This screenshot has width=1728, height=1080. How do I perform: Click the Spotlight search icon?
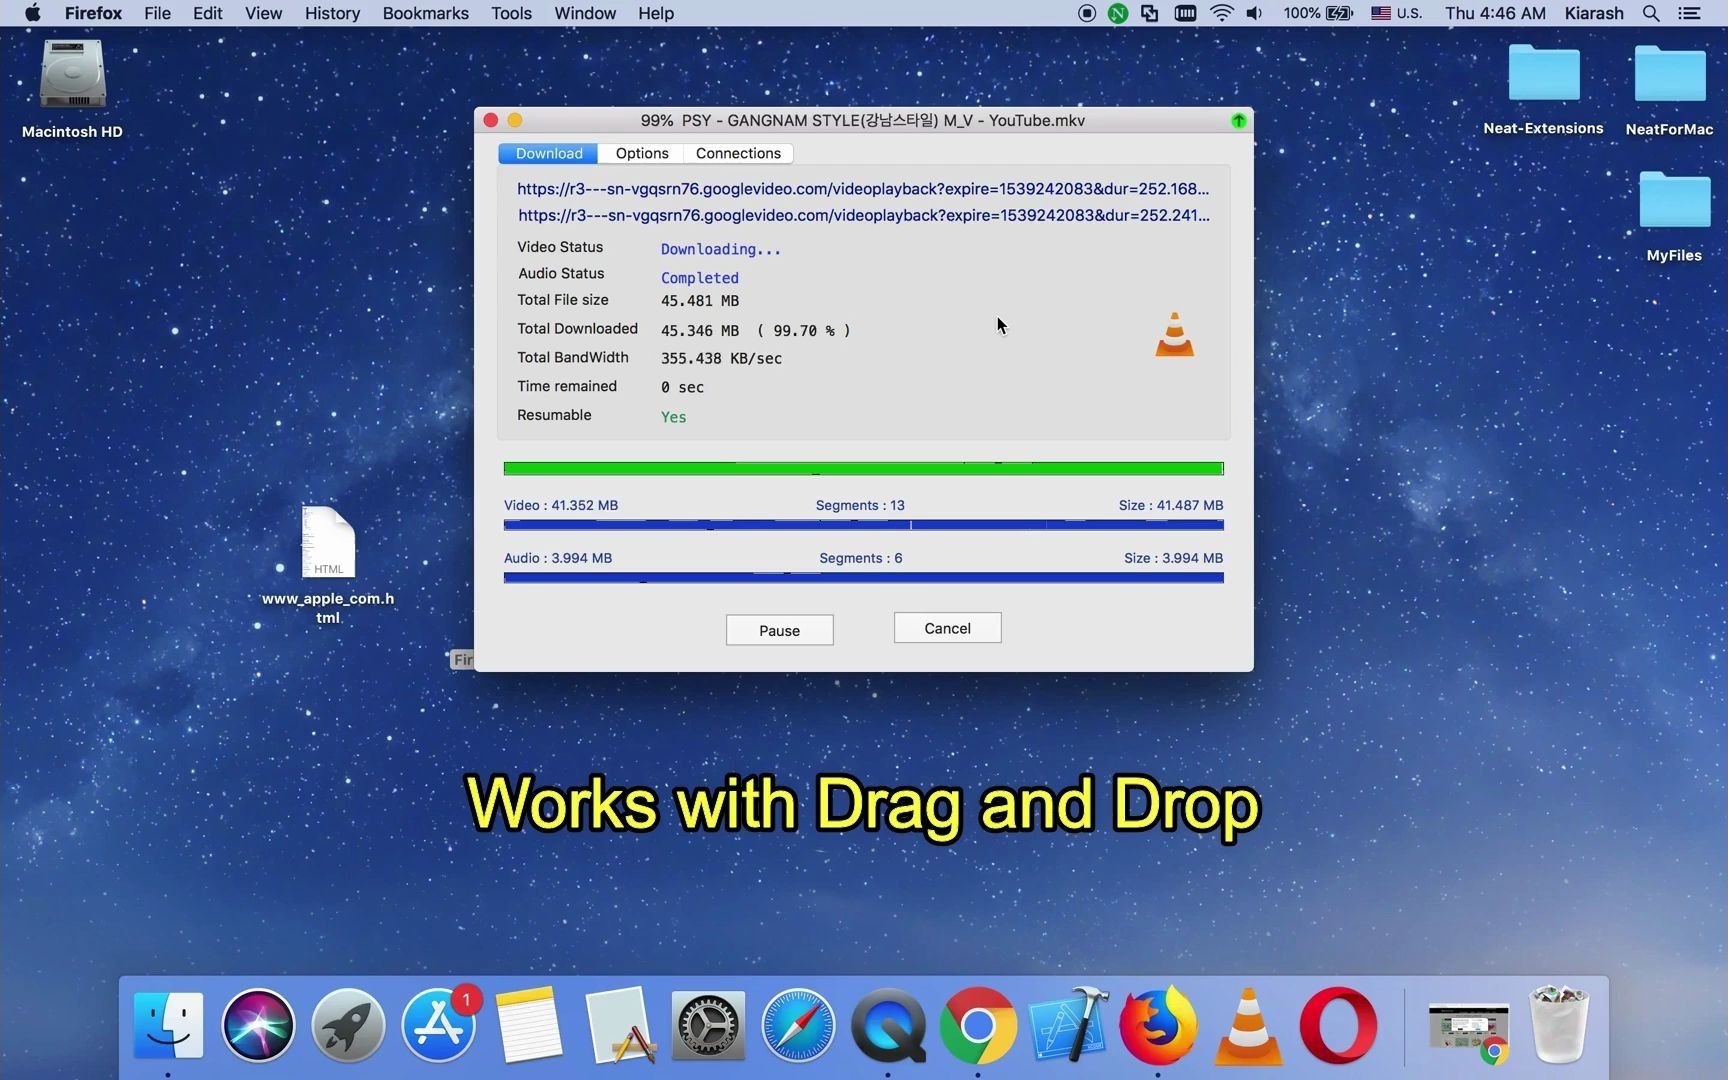click(1651, 13)
